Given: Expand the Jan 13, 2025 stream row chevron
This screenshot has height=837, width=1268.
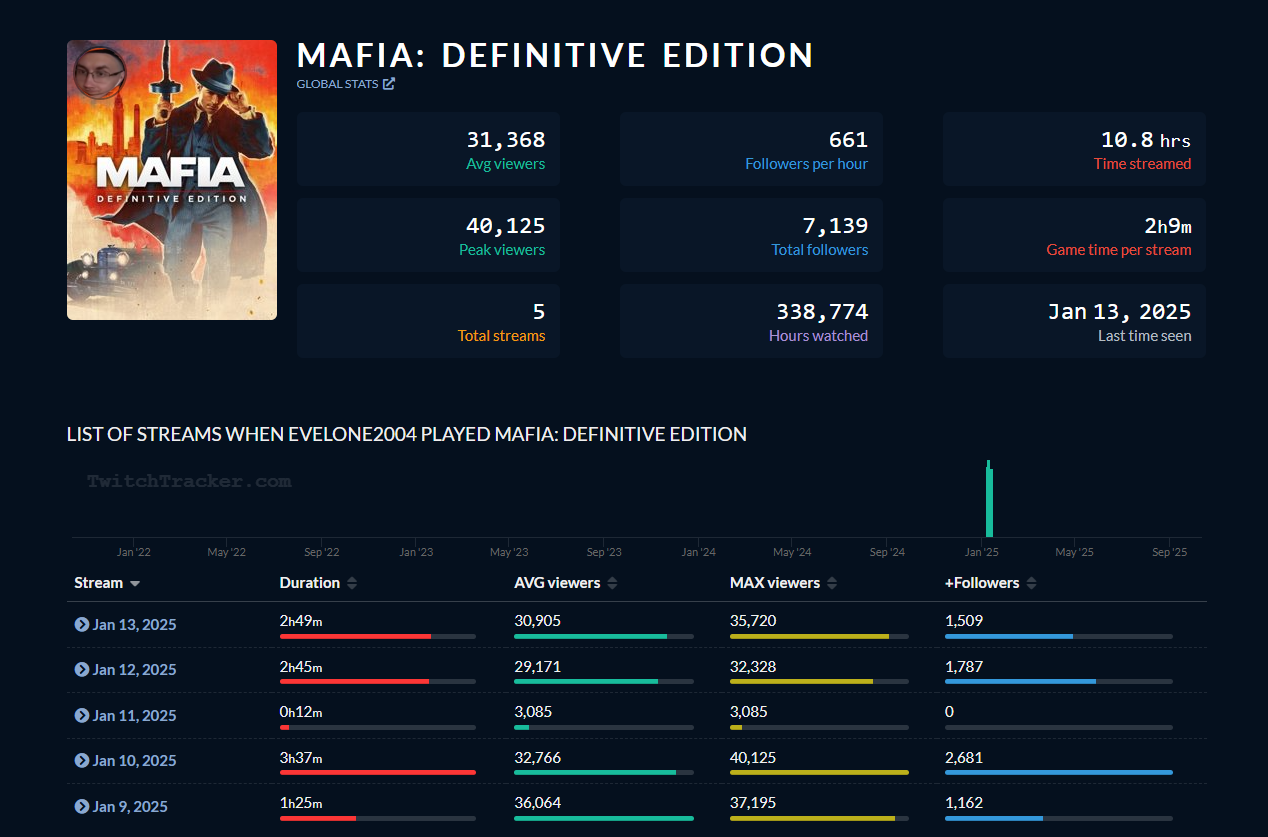Looking at the screenshot, I should (x=82, y=624).
